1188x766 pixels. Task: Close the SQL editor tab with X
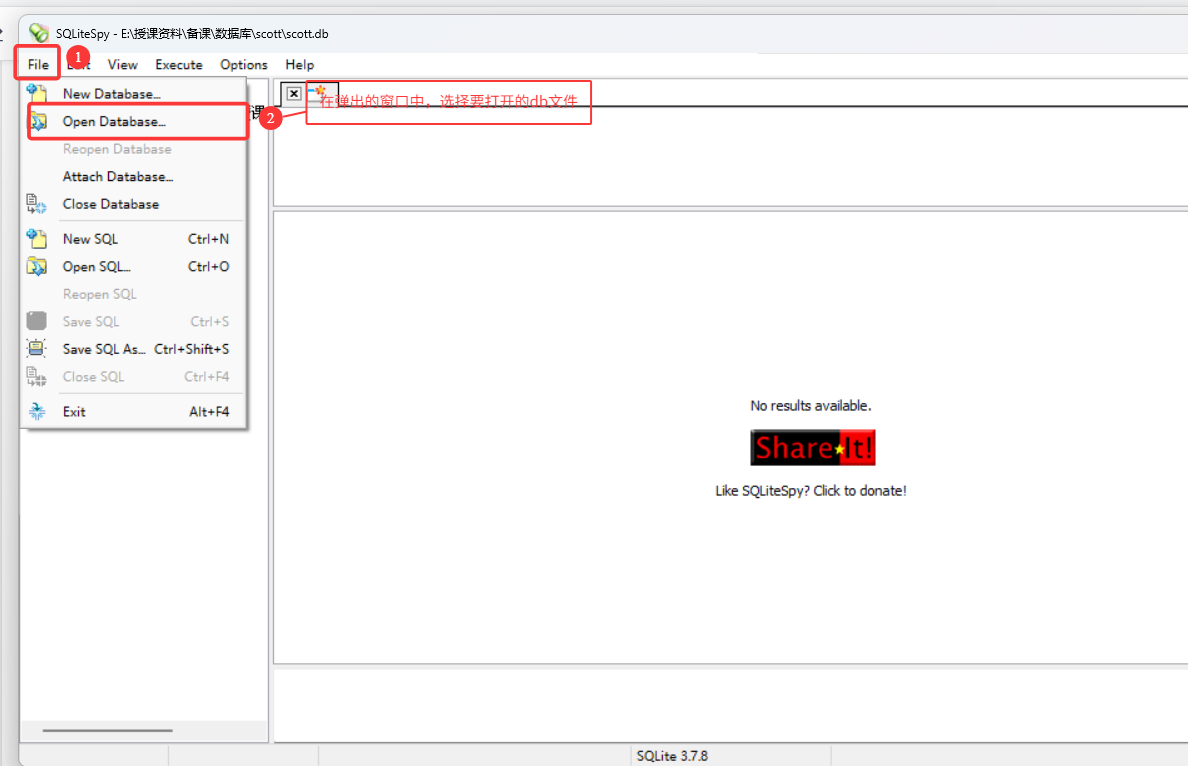(294, 94)
